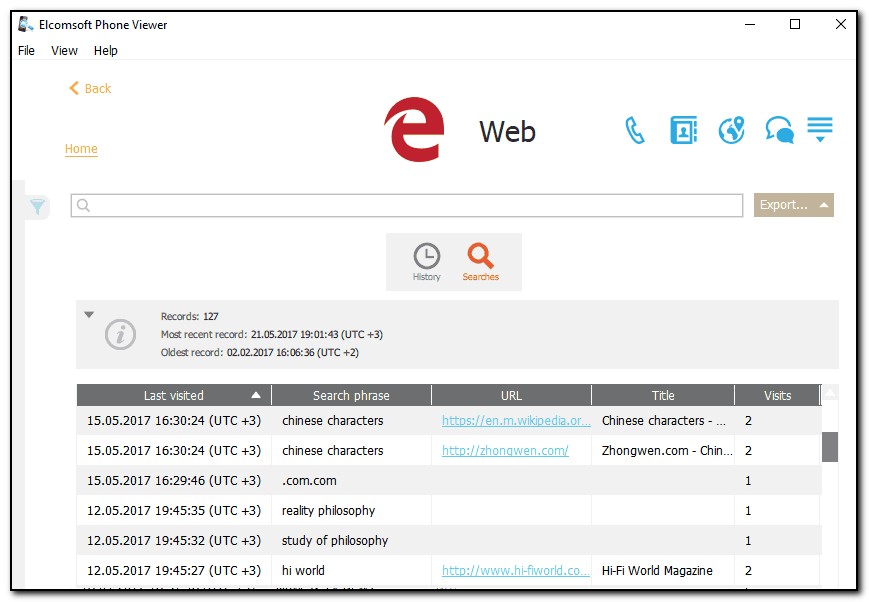Viewport: 869px width, 602px height.
Task: Open the hi-fiworld.co URL link
Action: click(515, 571)
